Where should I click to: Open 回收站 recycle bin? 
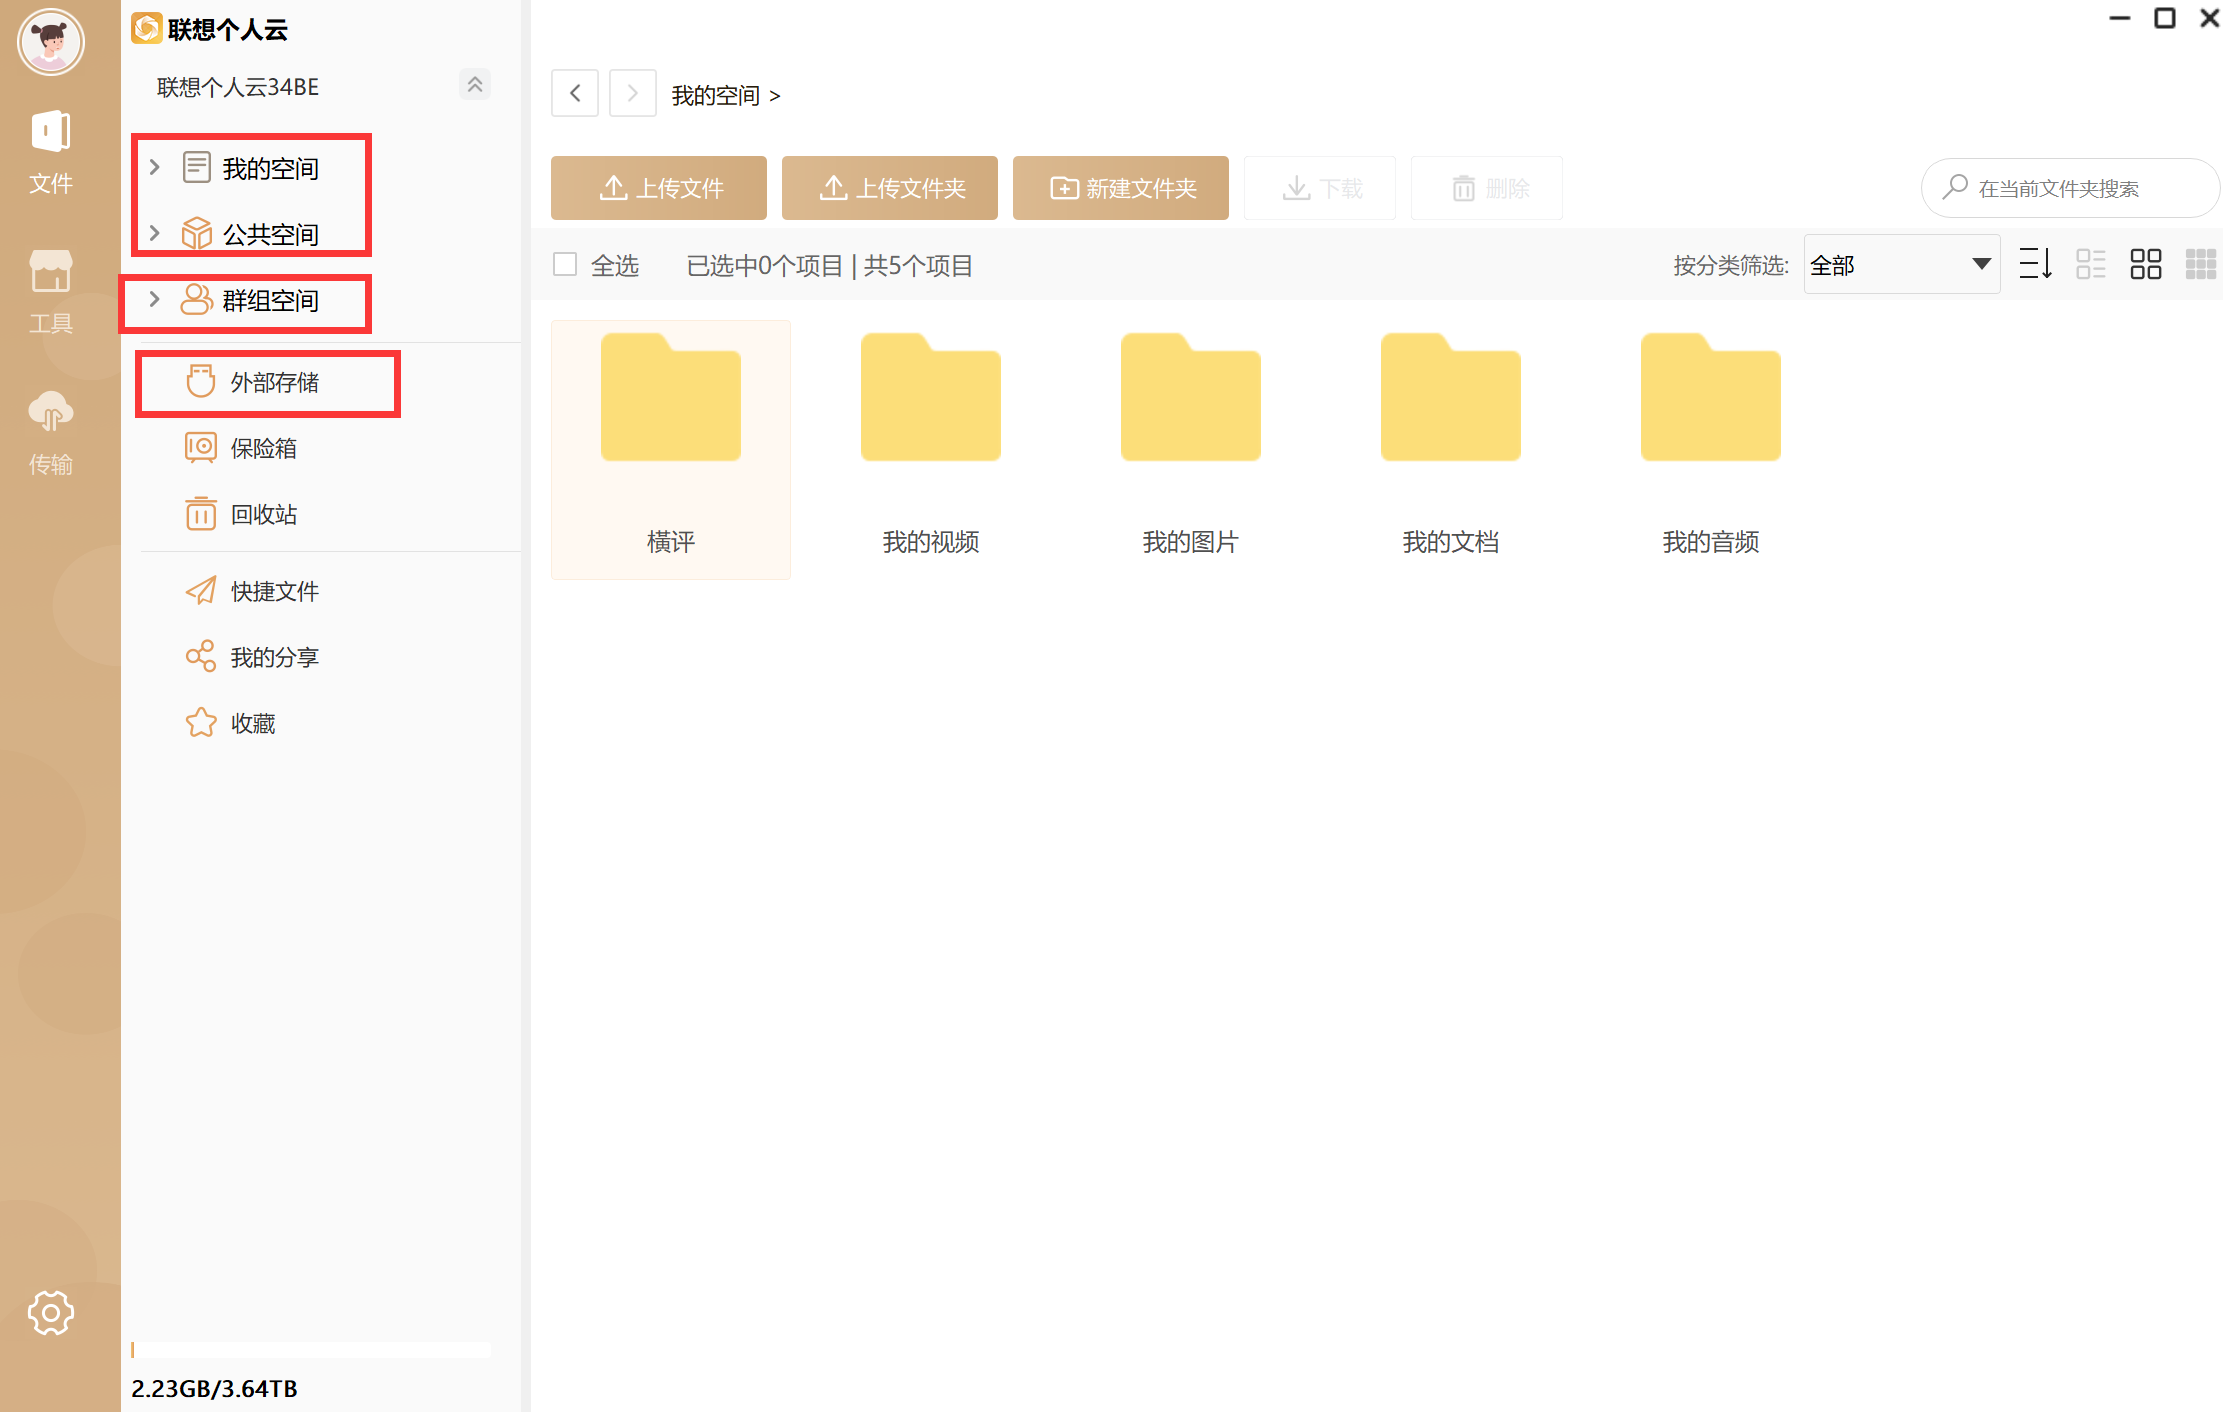pyautogui.click(x=262, y=514)
